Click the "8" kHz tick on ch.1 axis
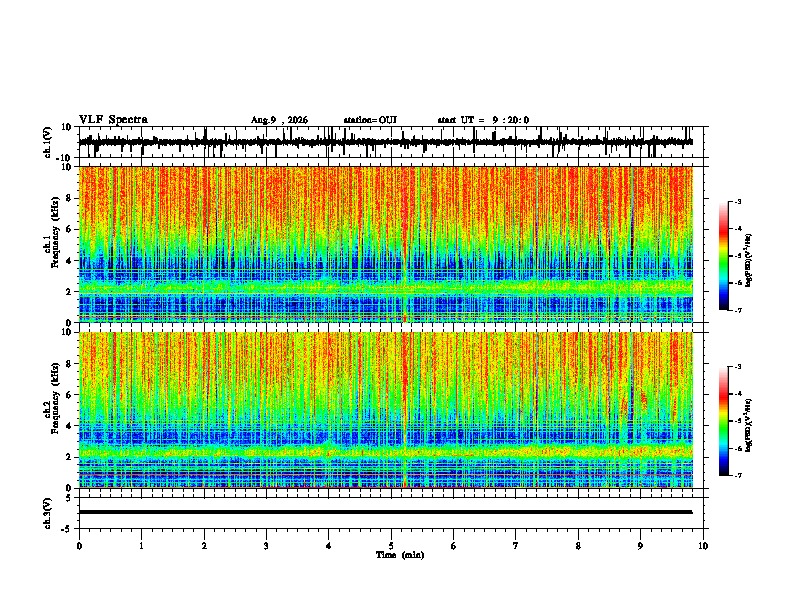 click(69, 198)
